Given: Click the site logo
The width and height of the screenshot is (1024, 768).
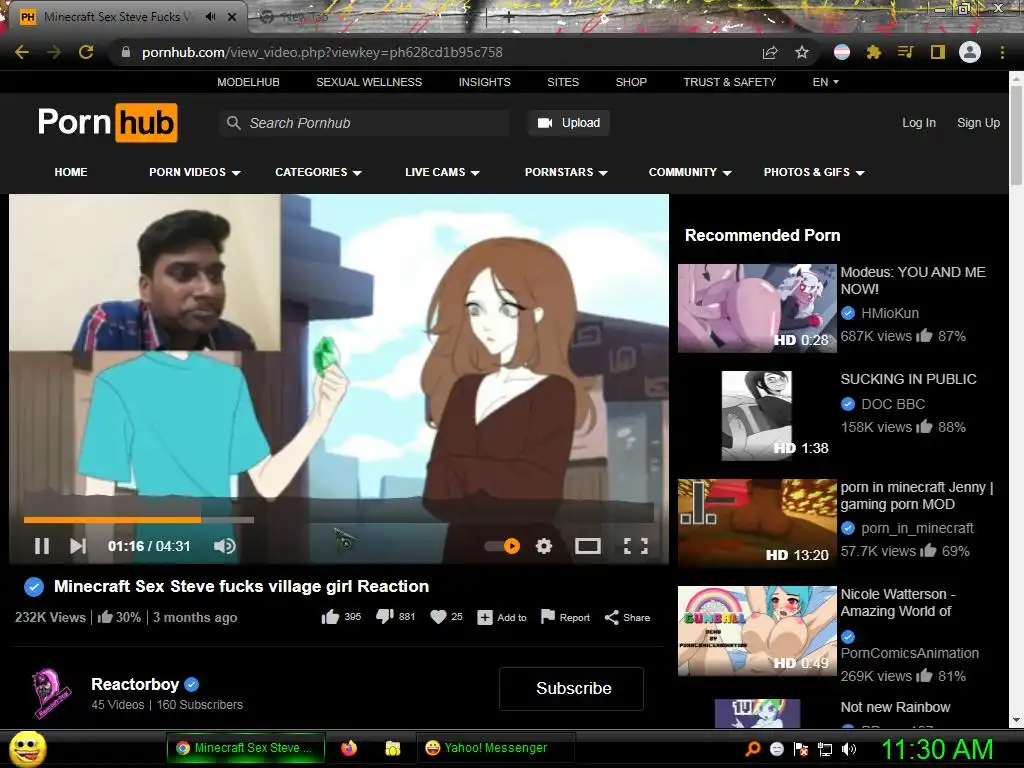Looking at the screenshot, I should click(x=108, y=123).
